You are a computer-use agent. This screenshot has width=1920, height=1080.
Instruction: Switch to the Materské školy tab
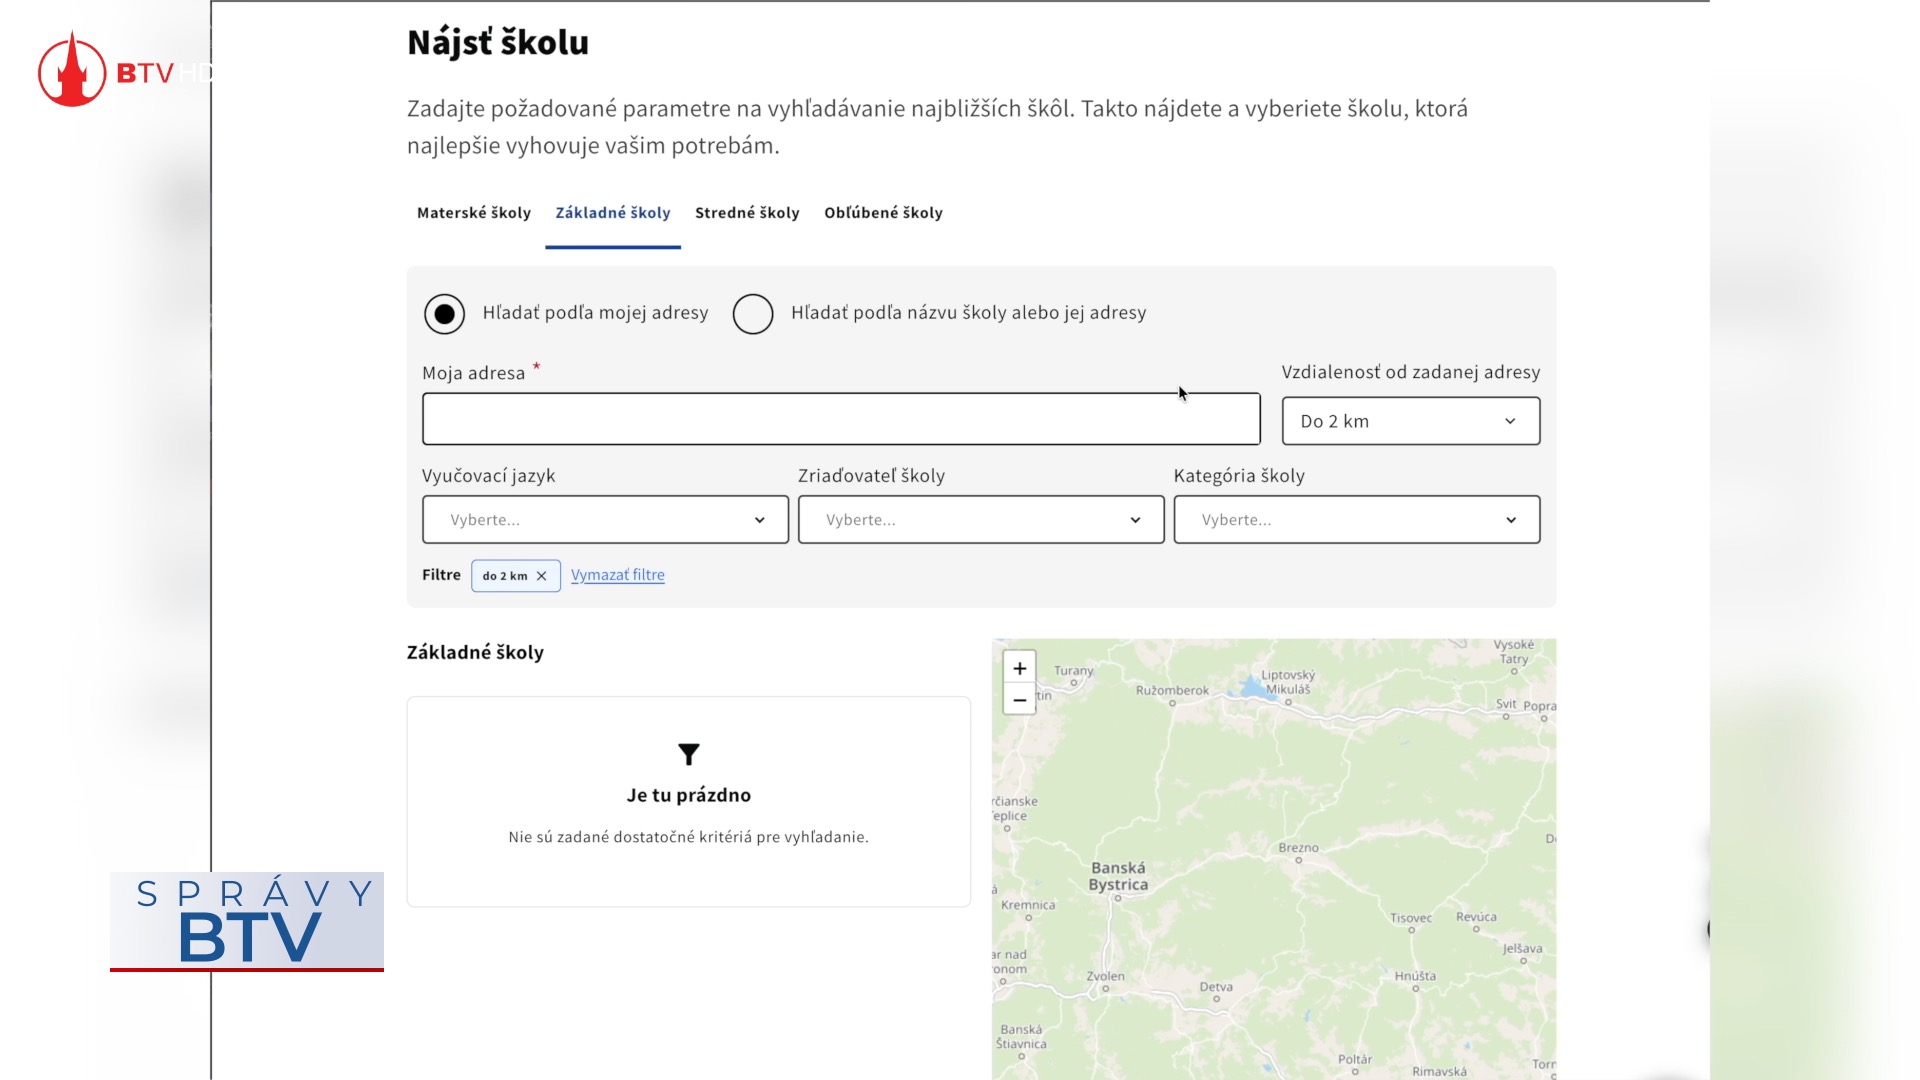coord(473,213)
